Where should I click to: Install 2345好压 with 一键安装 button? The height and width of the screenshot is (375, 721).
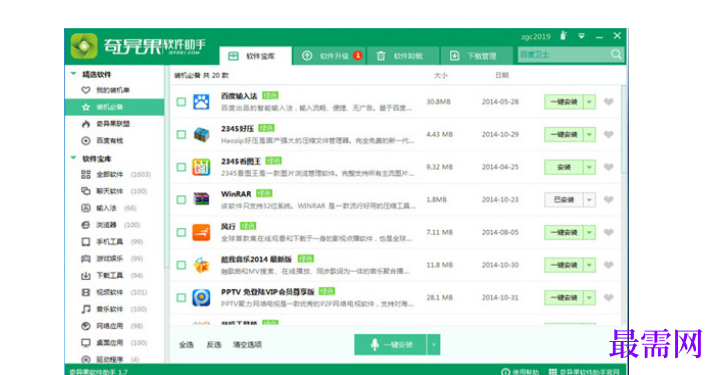click(564, 134)
